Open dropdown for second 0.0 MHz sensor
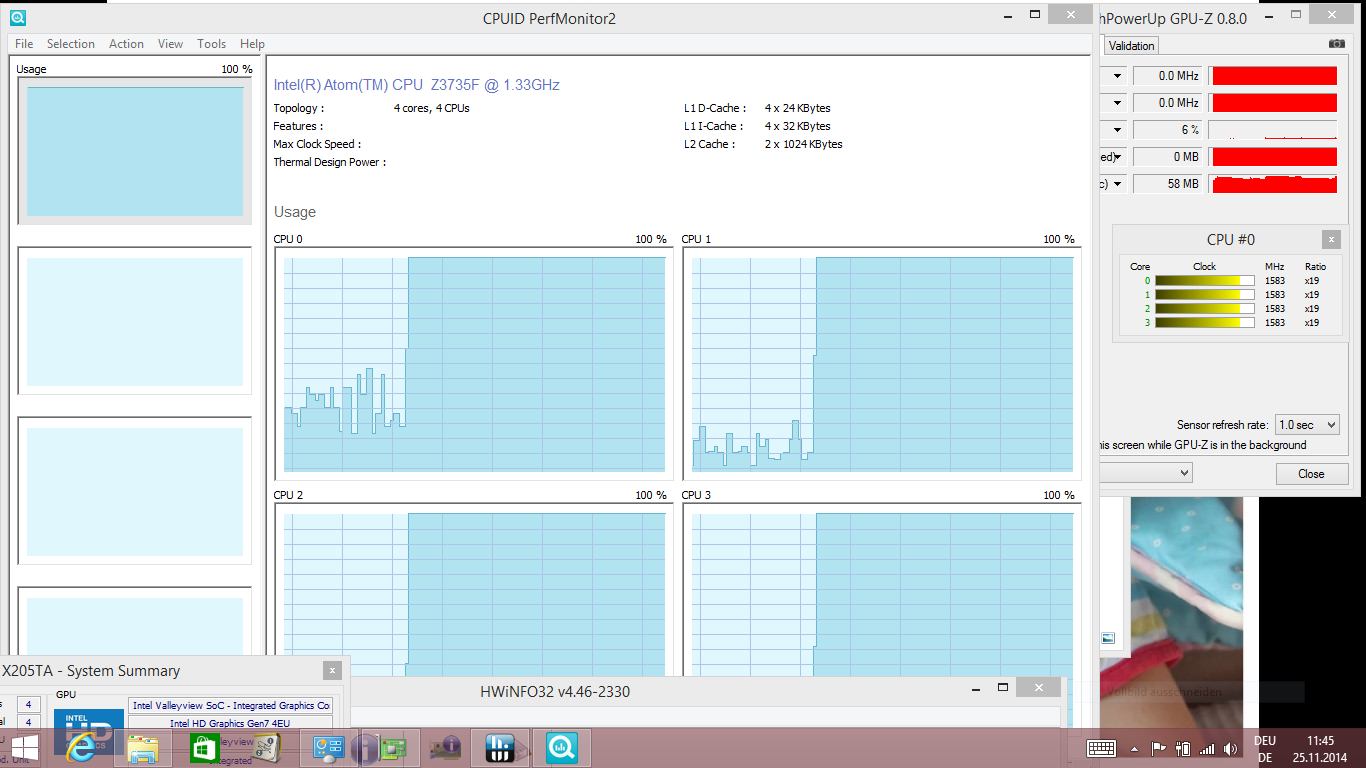 click(1117, 103)
